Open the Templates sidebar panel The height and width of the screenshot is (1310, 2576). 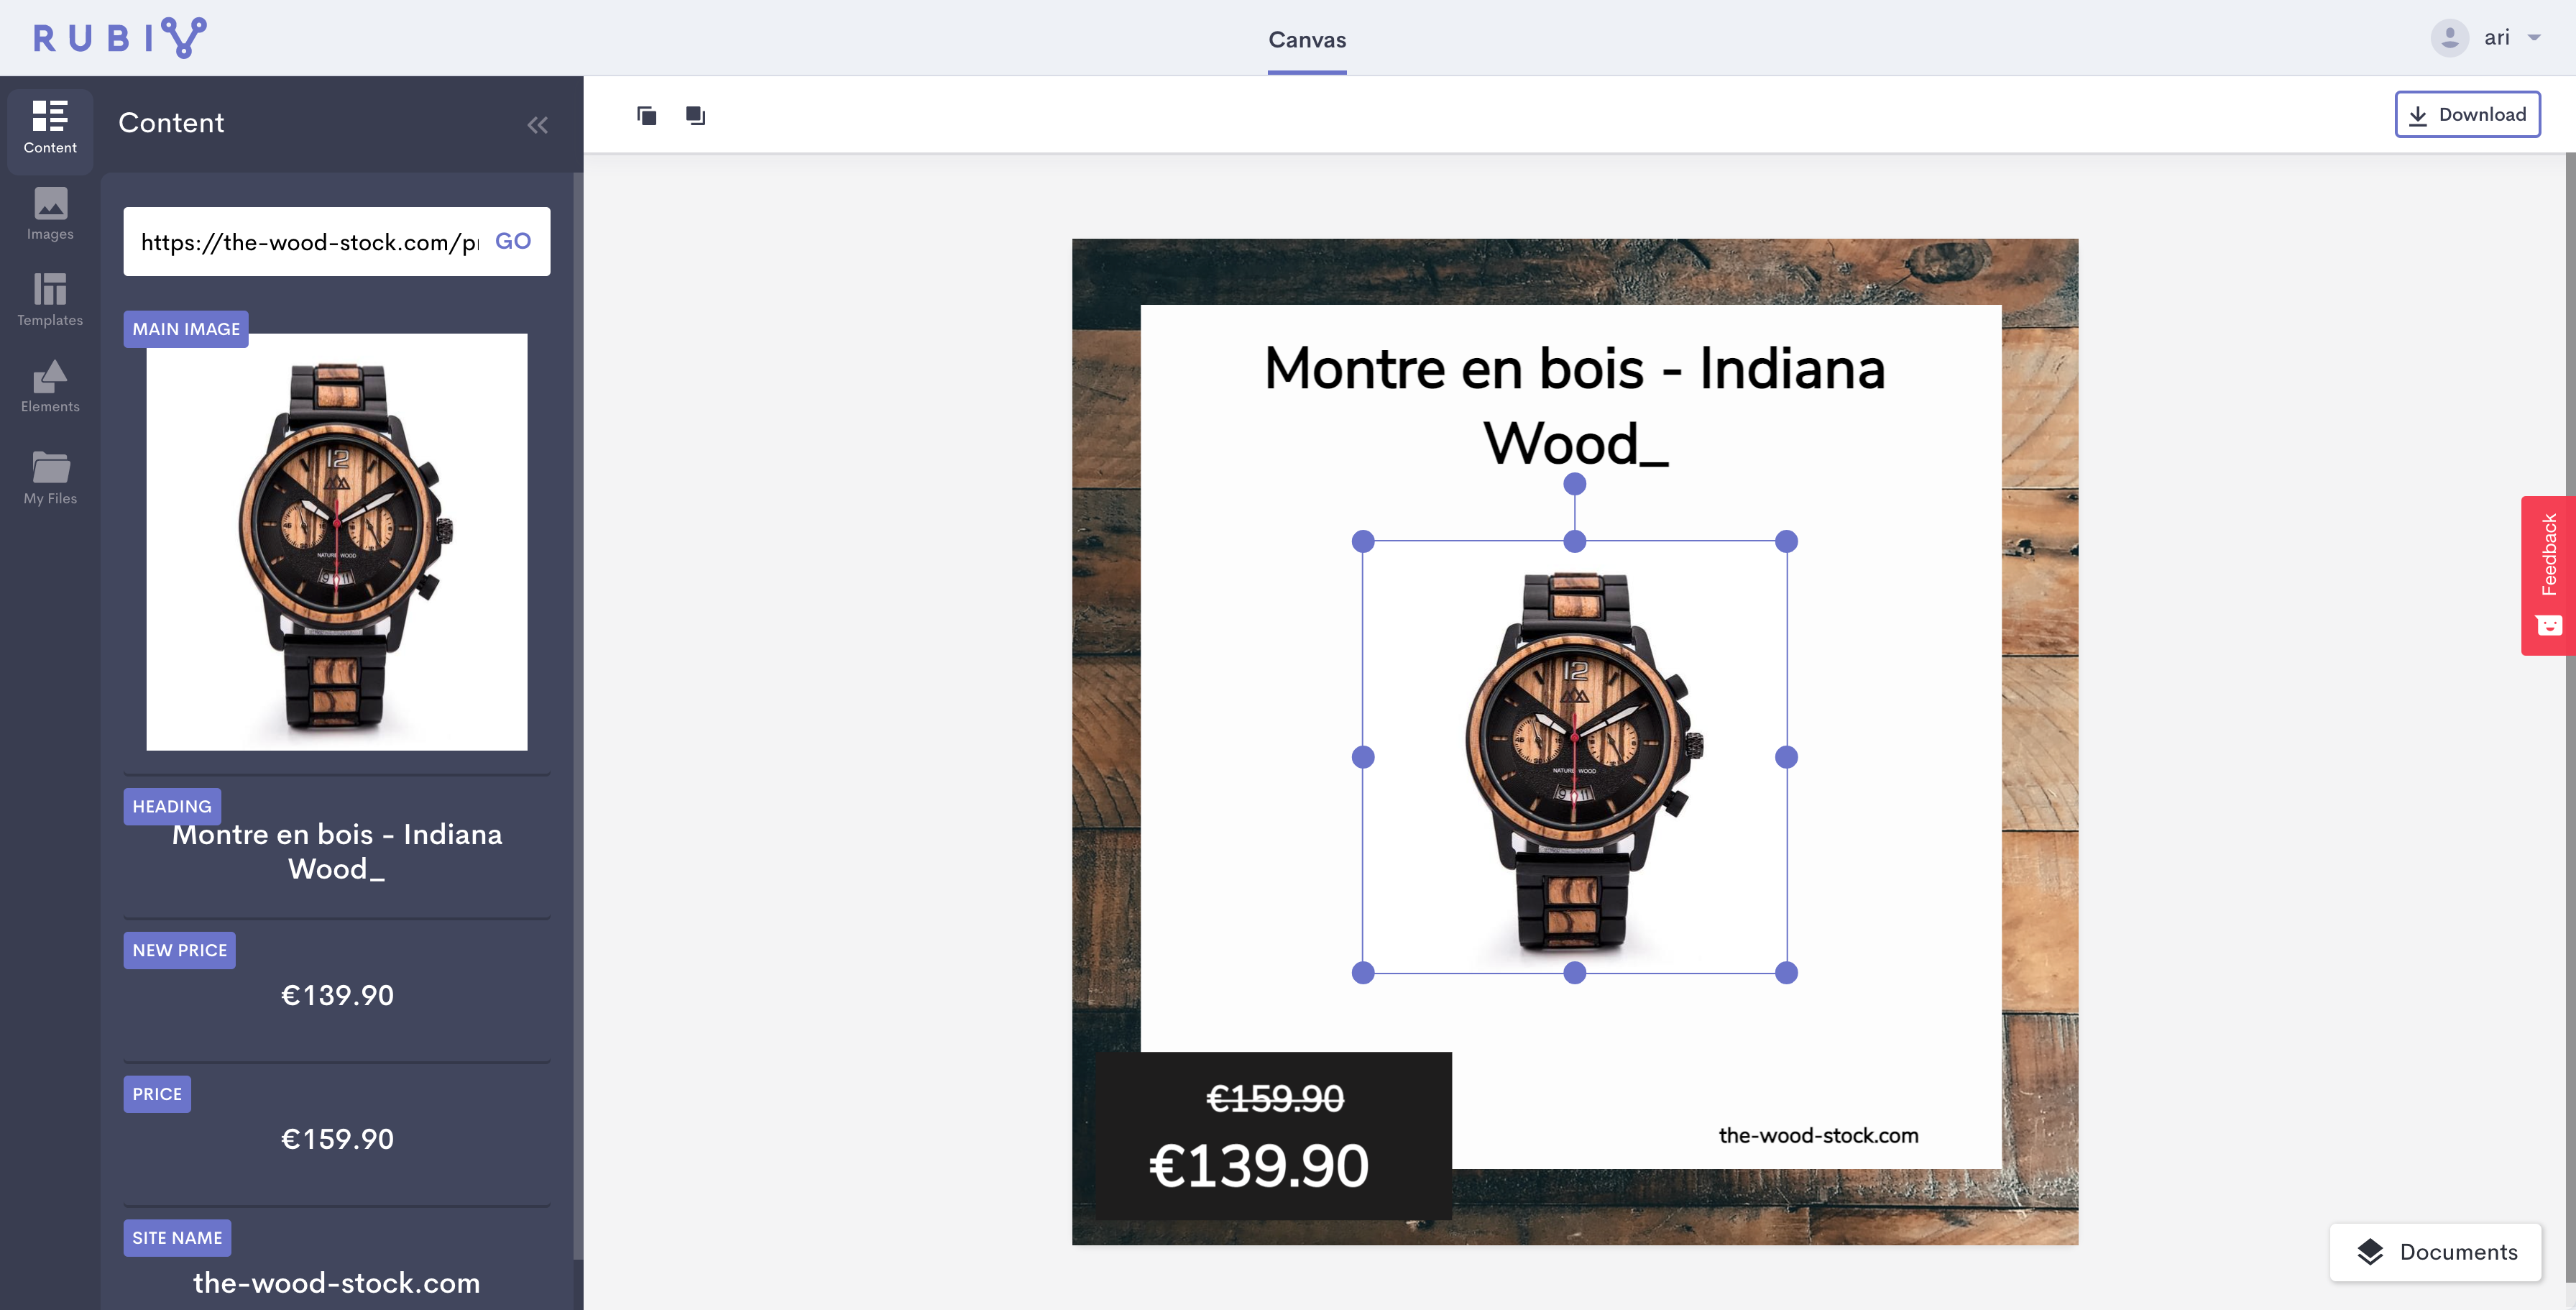[50, 300]
